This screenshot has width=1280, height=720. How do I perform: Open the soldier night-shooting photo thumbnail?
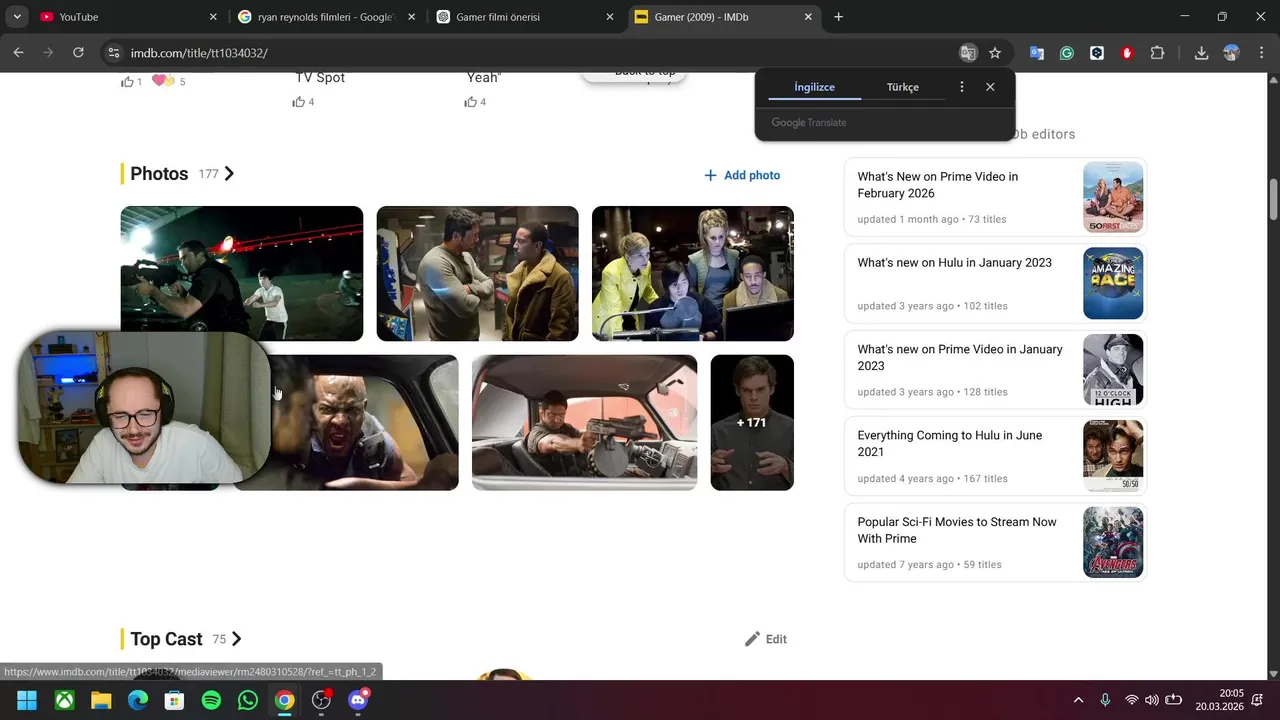coord(242,273)
